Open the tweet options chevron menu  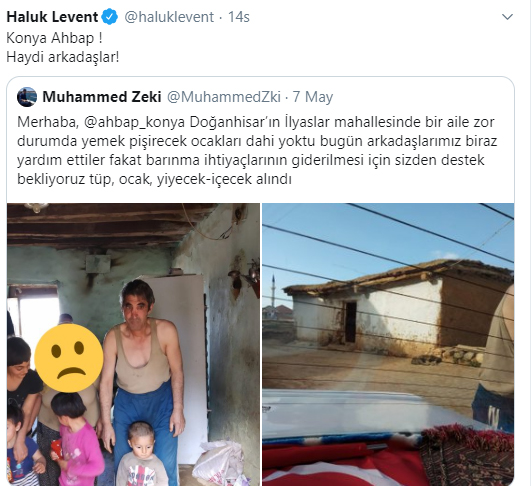(x=507, y=17)
